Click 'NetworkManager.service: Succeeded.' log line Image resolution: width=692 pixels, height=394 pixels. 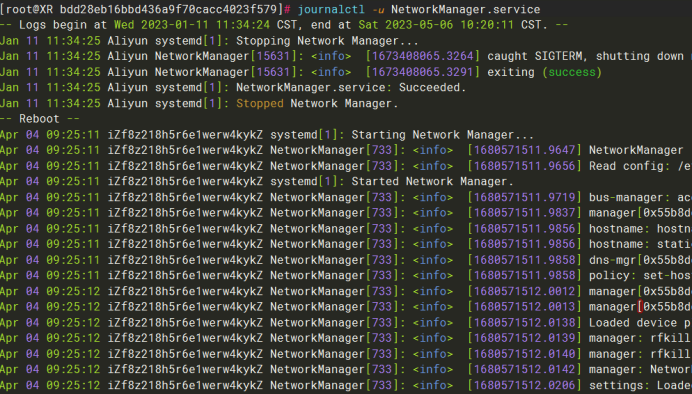[x=351, y=87]
